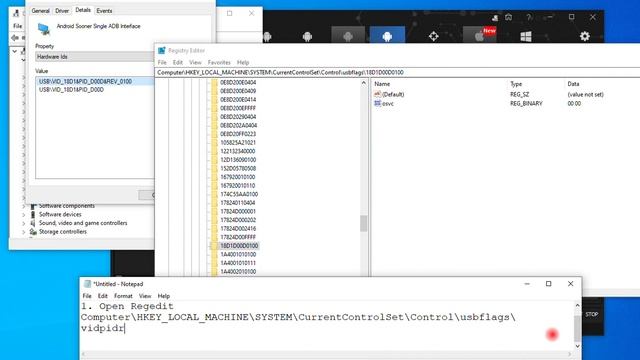Click the back arrow in Device Manager toolbar
Screen dimensions: 640x360
click(15, 38)
